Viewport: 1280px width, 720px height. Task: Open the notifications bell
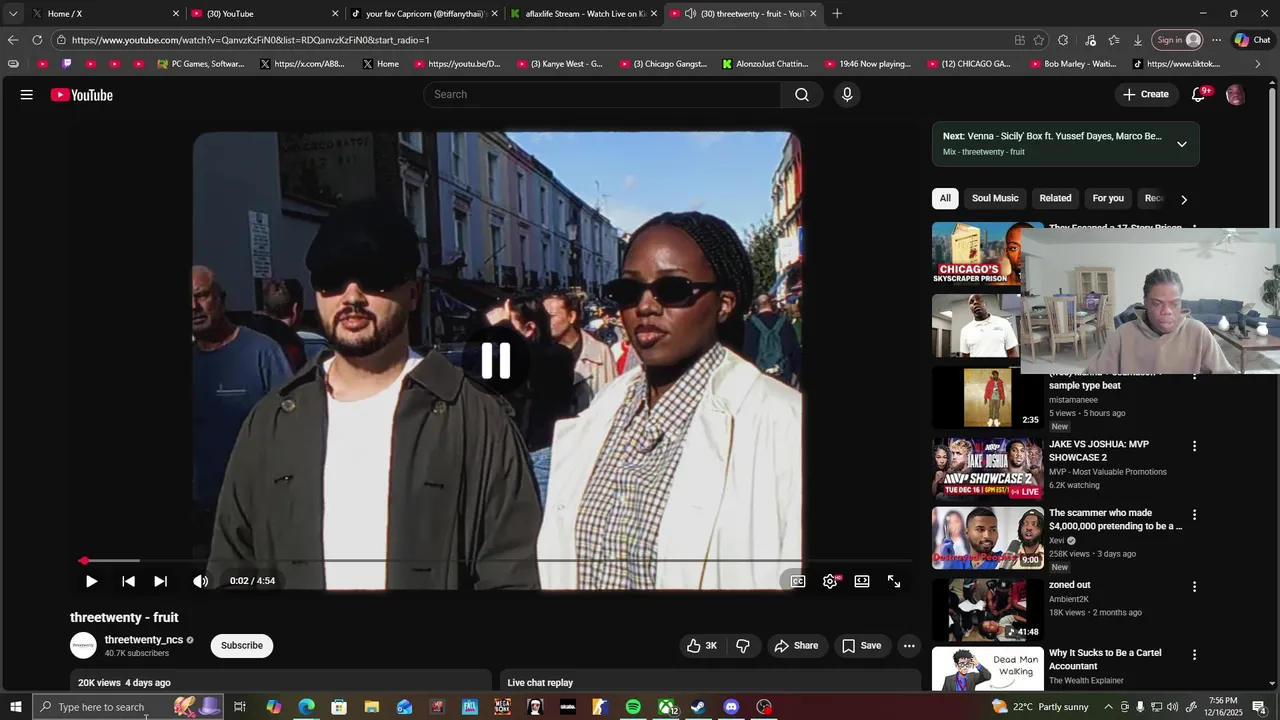click(1198, 95)
